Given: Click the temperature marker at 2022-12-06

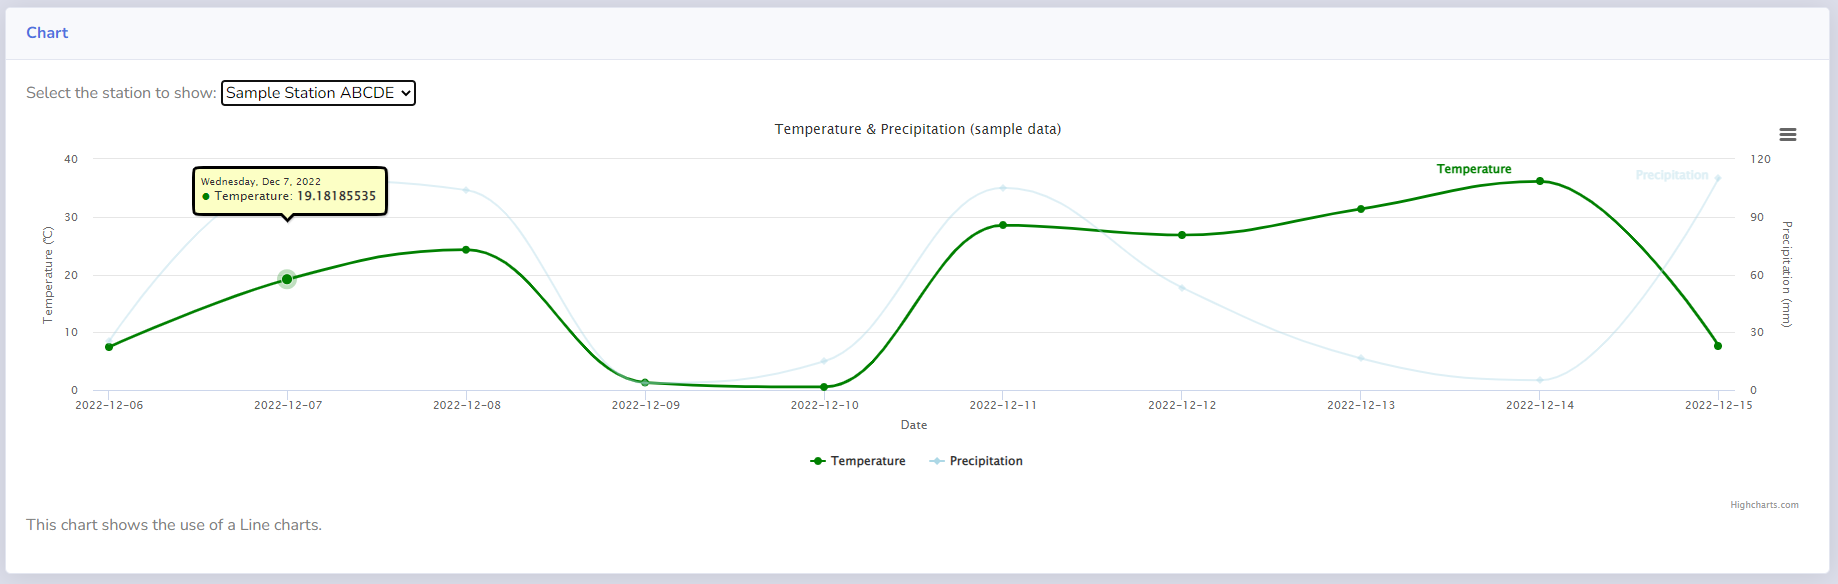Looking at the screenshot, I should pyautogui.click(x=109, y=347).
